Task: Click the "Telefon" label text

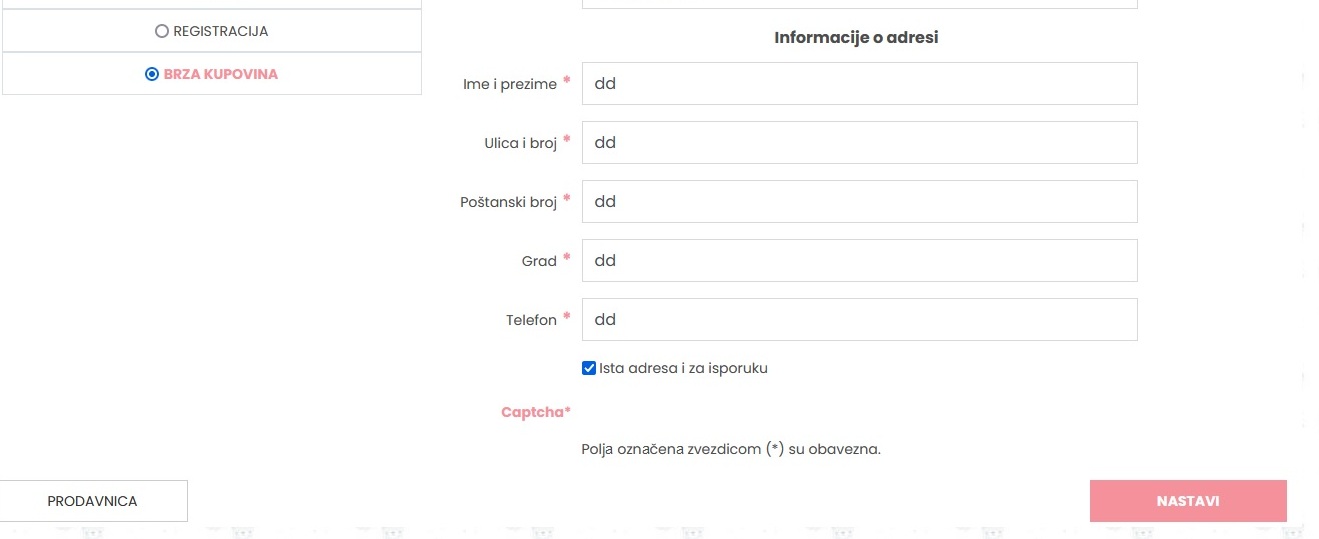Action: (531, 320)
